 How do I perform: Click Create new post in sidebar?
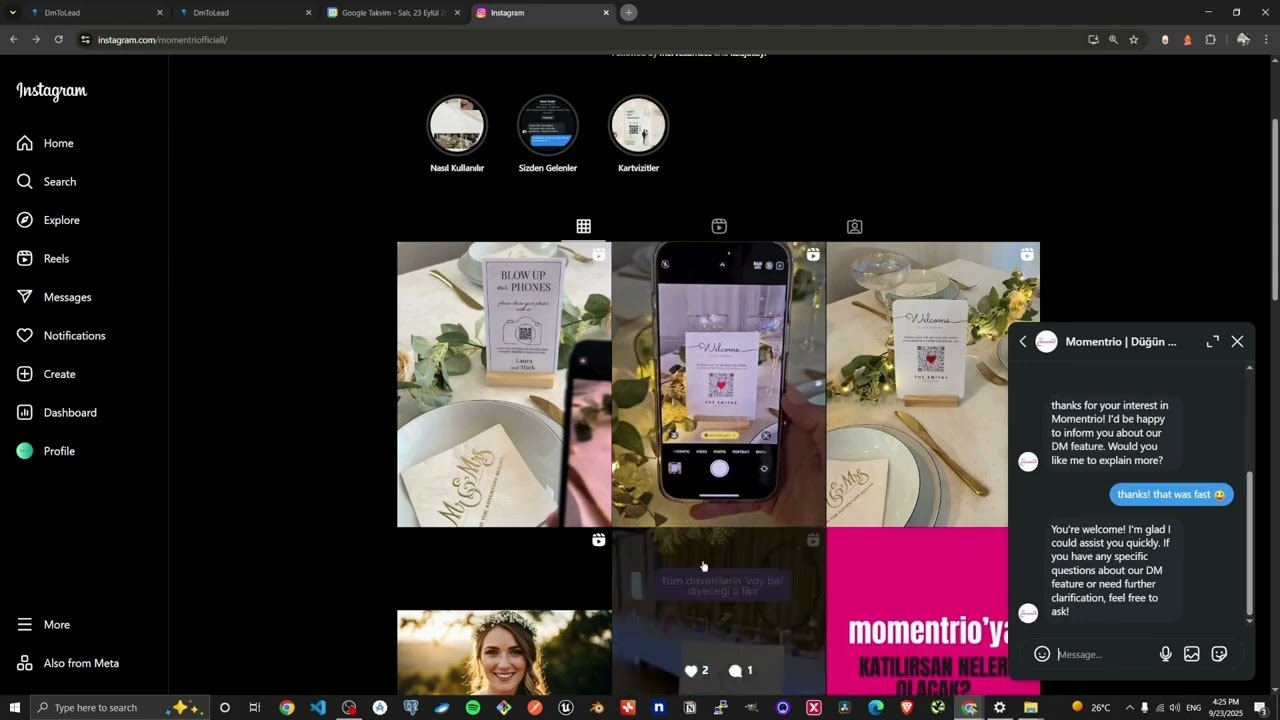coord(46,374)
